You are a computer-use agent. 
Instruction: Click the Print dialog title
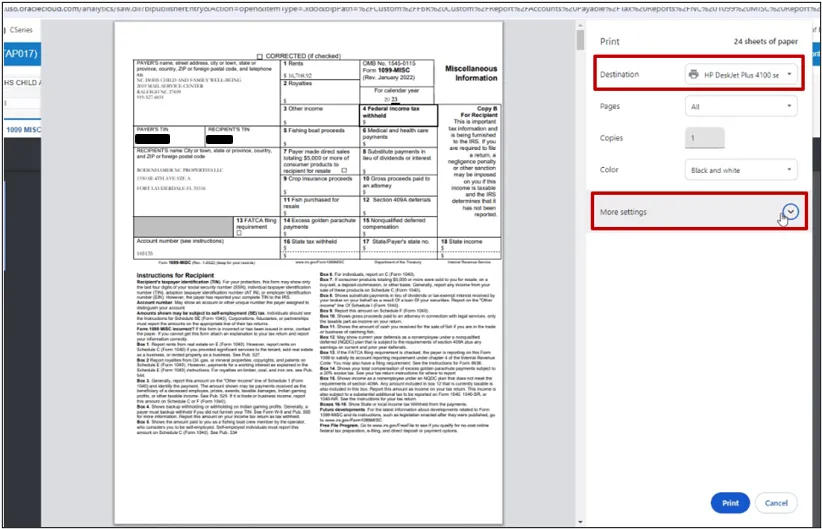pyautogui.click(x=610, y=41)
